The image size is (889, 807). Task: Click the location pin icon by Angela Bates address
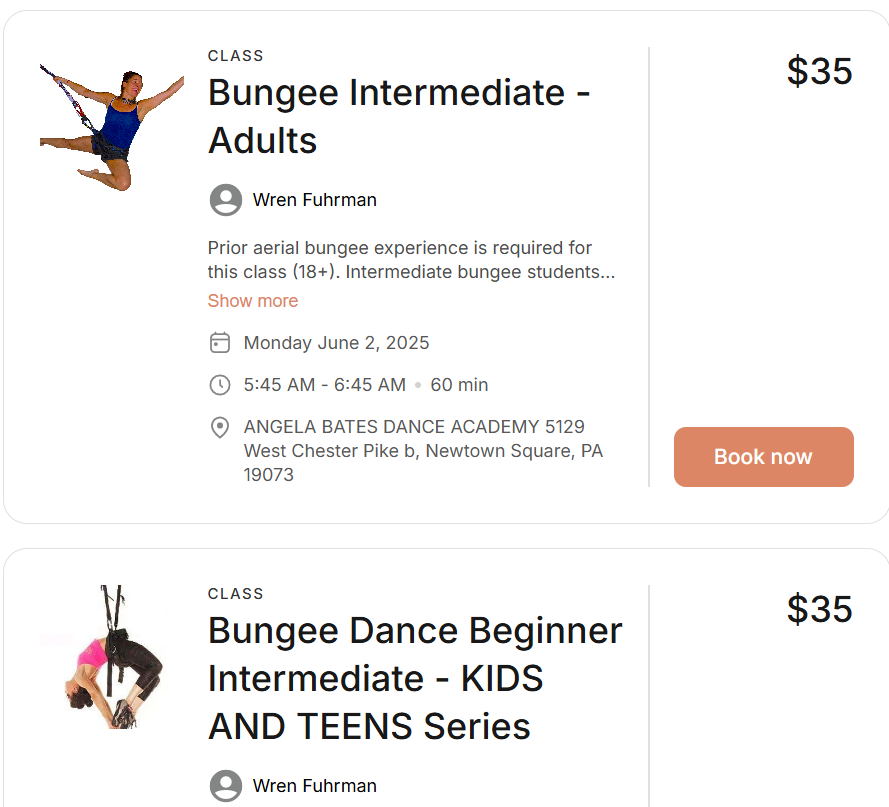(x=220, y=428)
